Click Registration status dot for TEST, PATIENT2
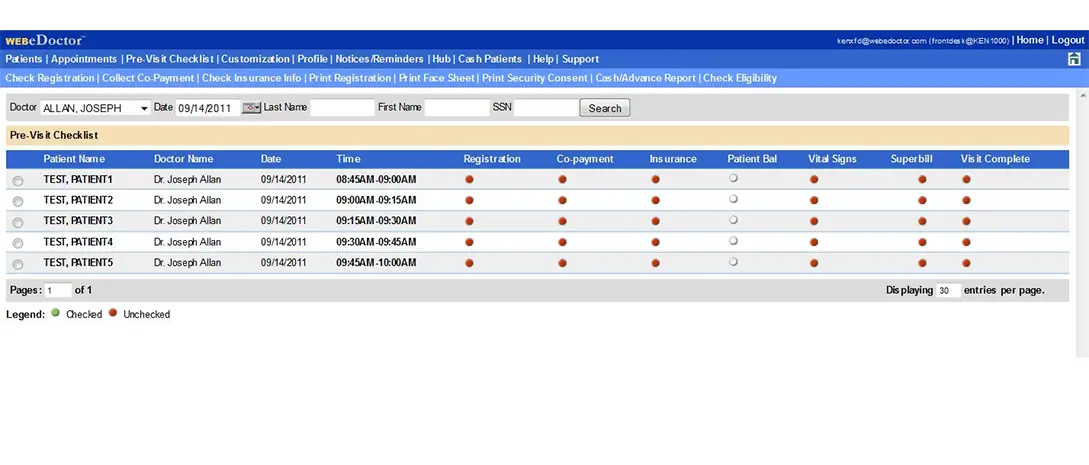The height and width of the screenshot is (465, 1089). (x=469, y=200)
